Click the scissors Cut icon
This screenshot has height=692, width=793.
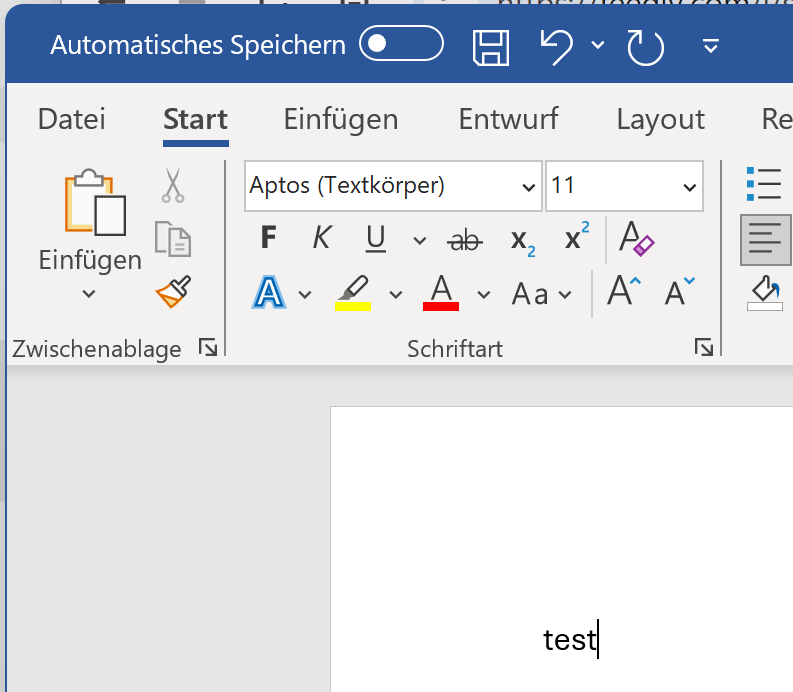pyautogui.click(x=173, y=185)
